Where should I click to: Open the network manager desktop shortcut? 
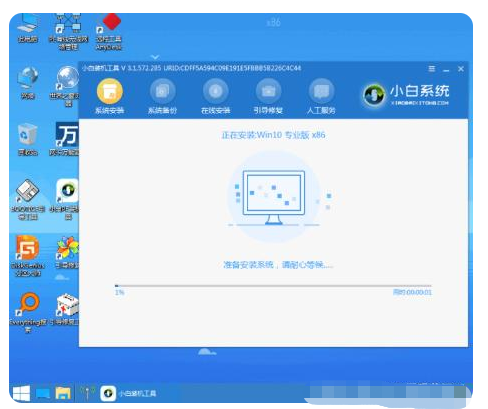tap(68, 32)
